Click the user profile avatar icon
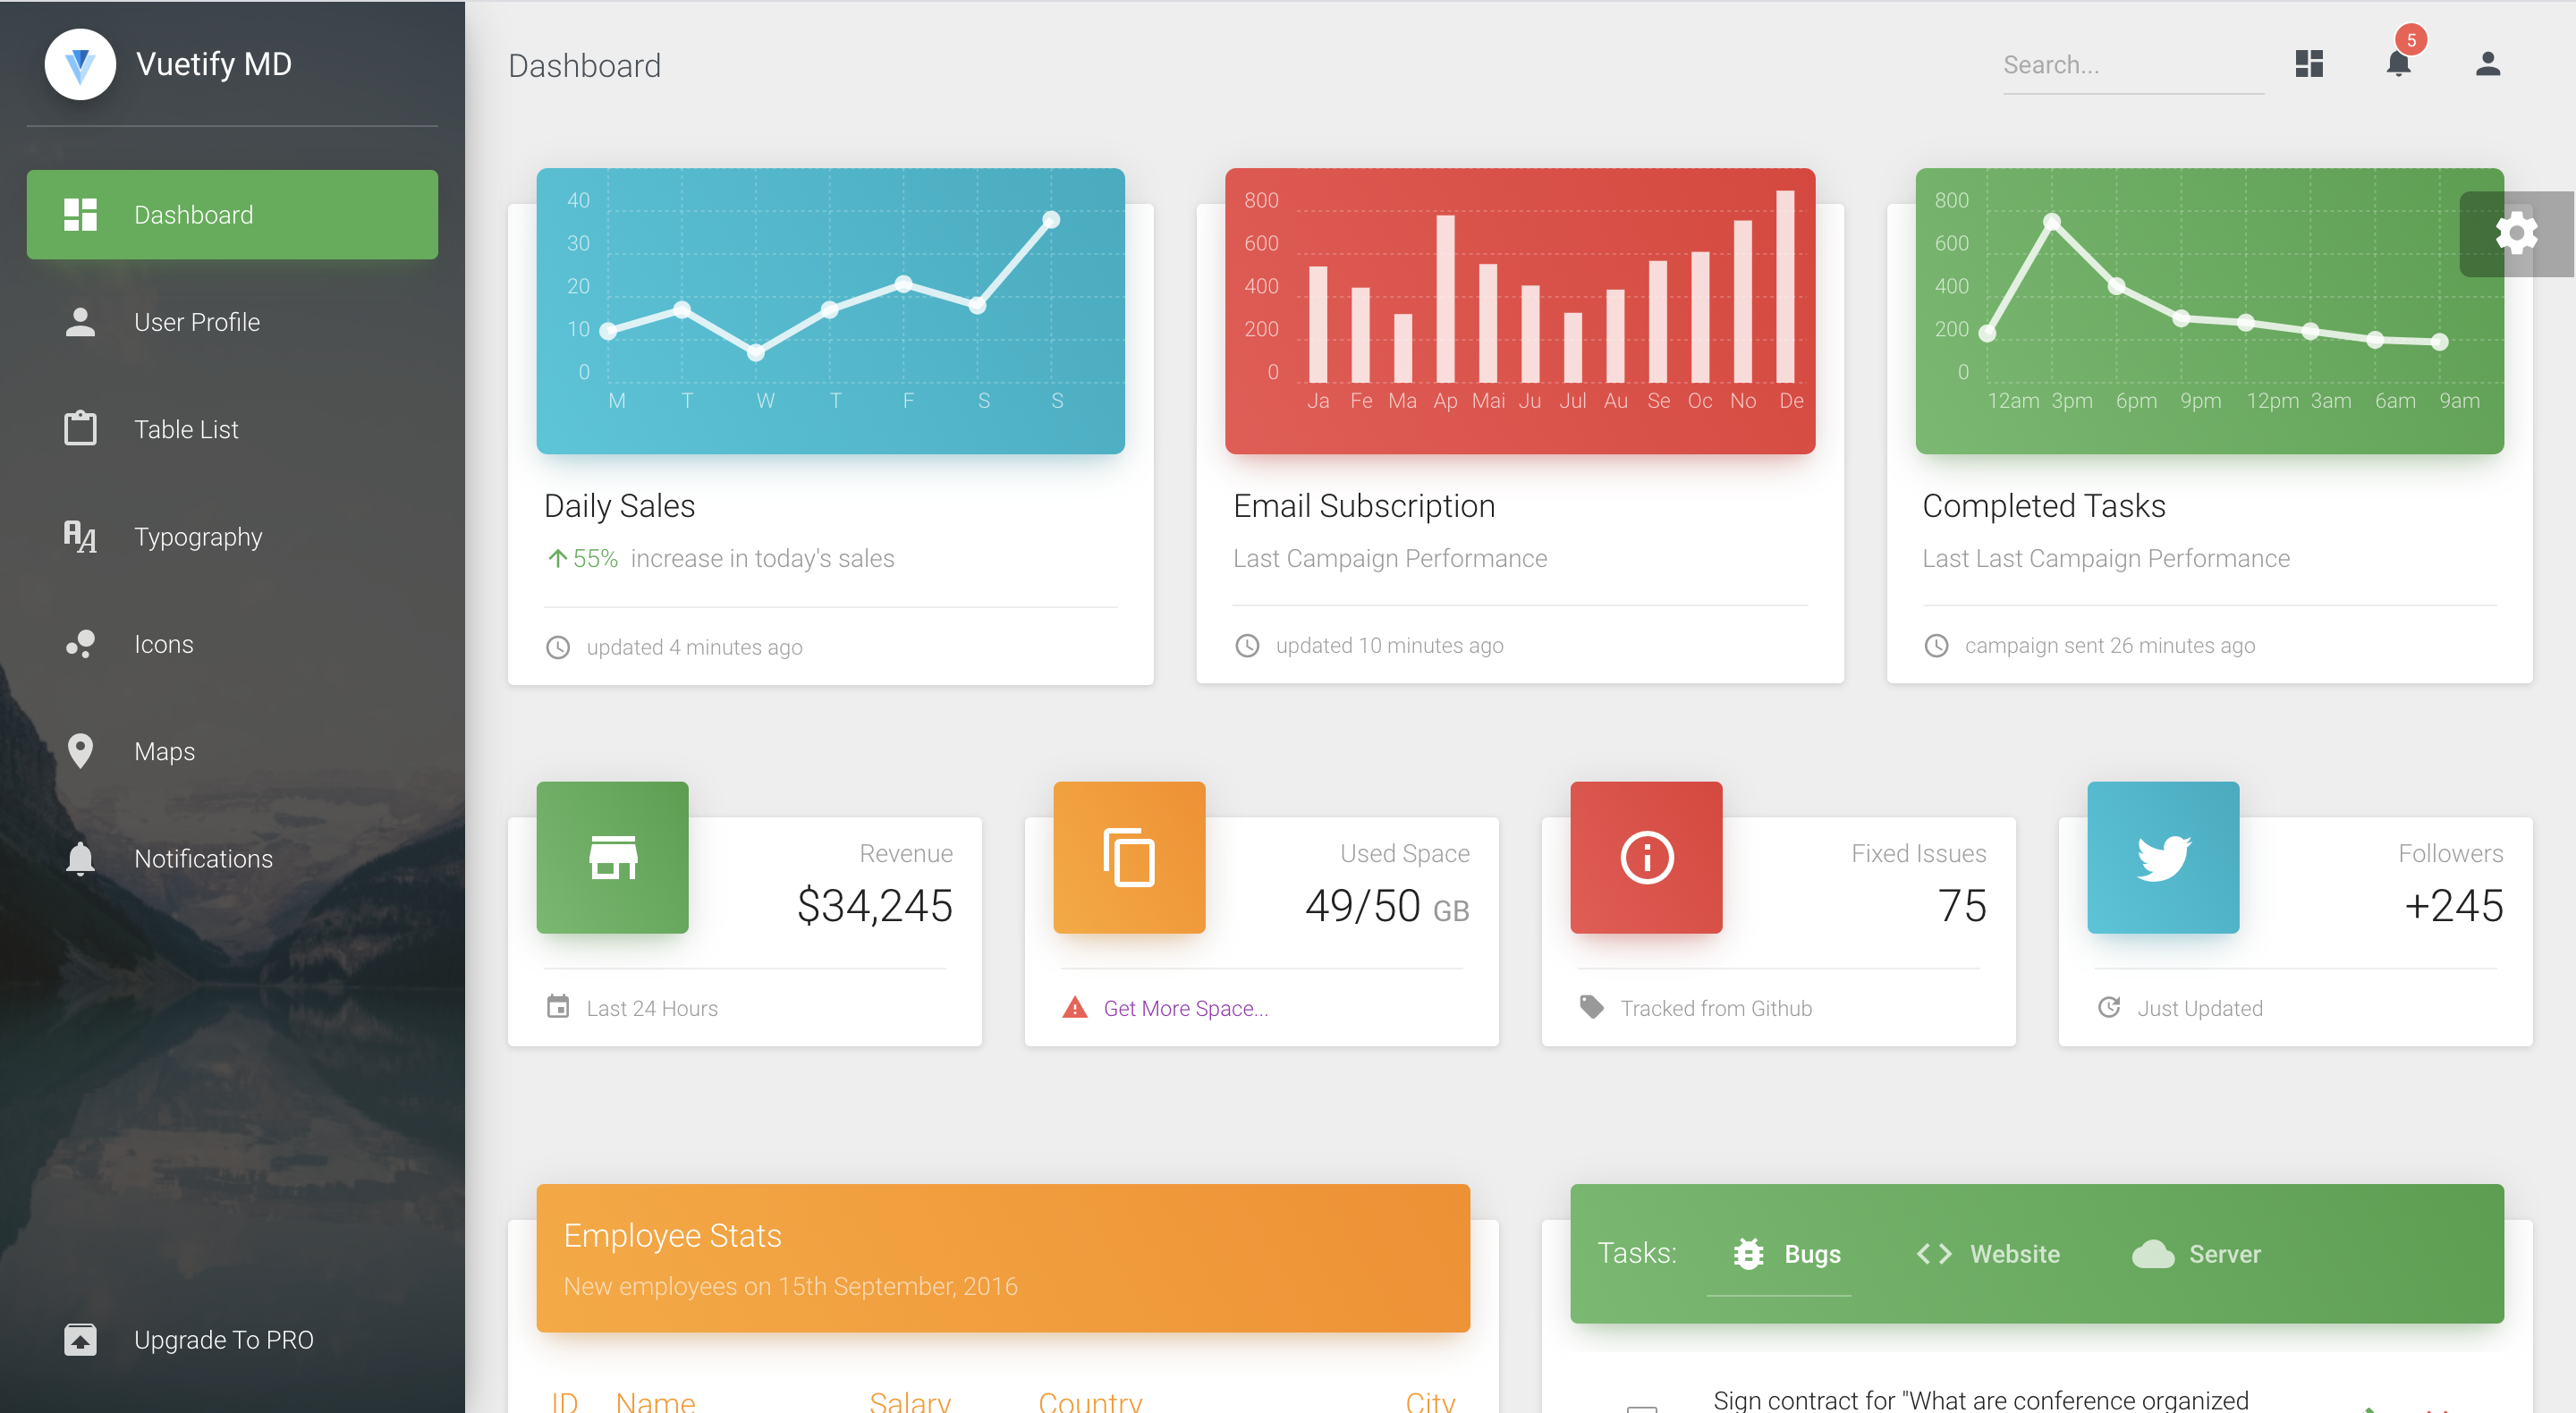2576x1413 pixels. 2487,64
